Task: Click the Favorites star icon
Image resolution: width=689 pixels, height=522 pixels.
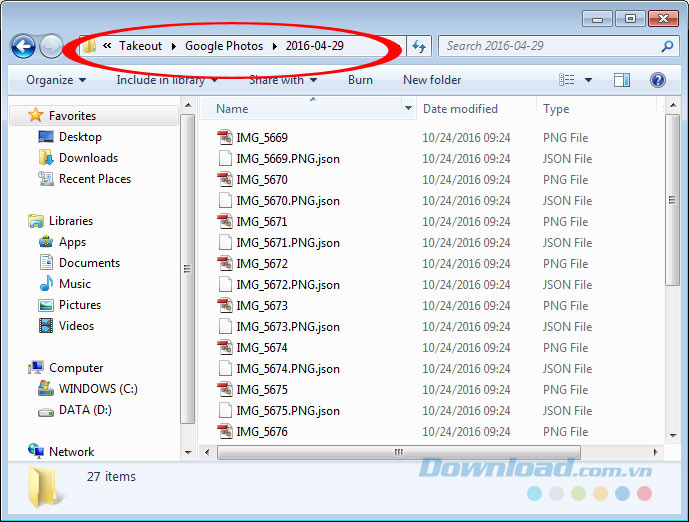Action: point(35,115)
